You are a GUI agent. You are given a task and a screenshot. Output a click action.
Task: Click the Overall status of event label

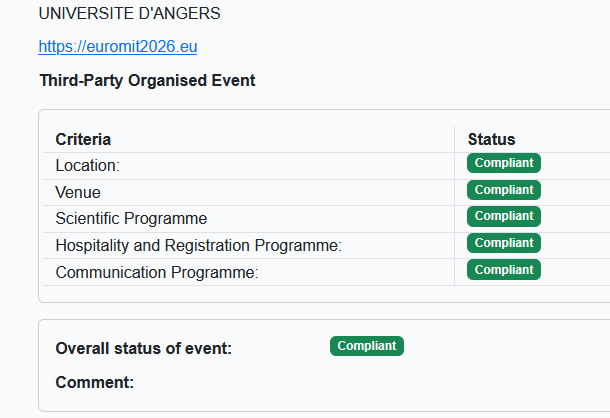point(143,349)
